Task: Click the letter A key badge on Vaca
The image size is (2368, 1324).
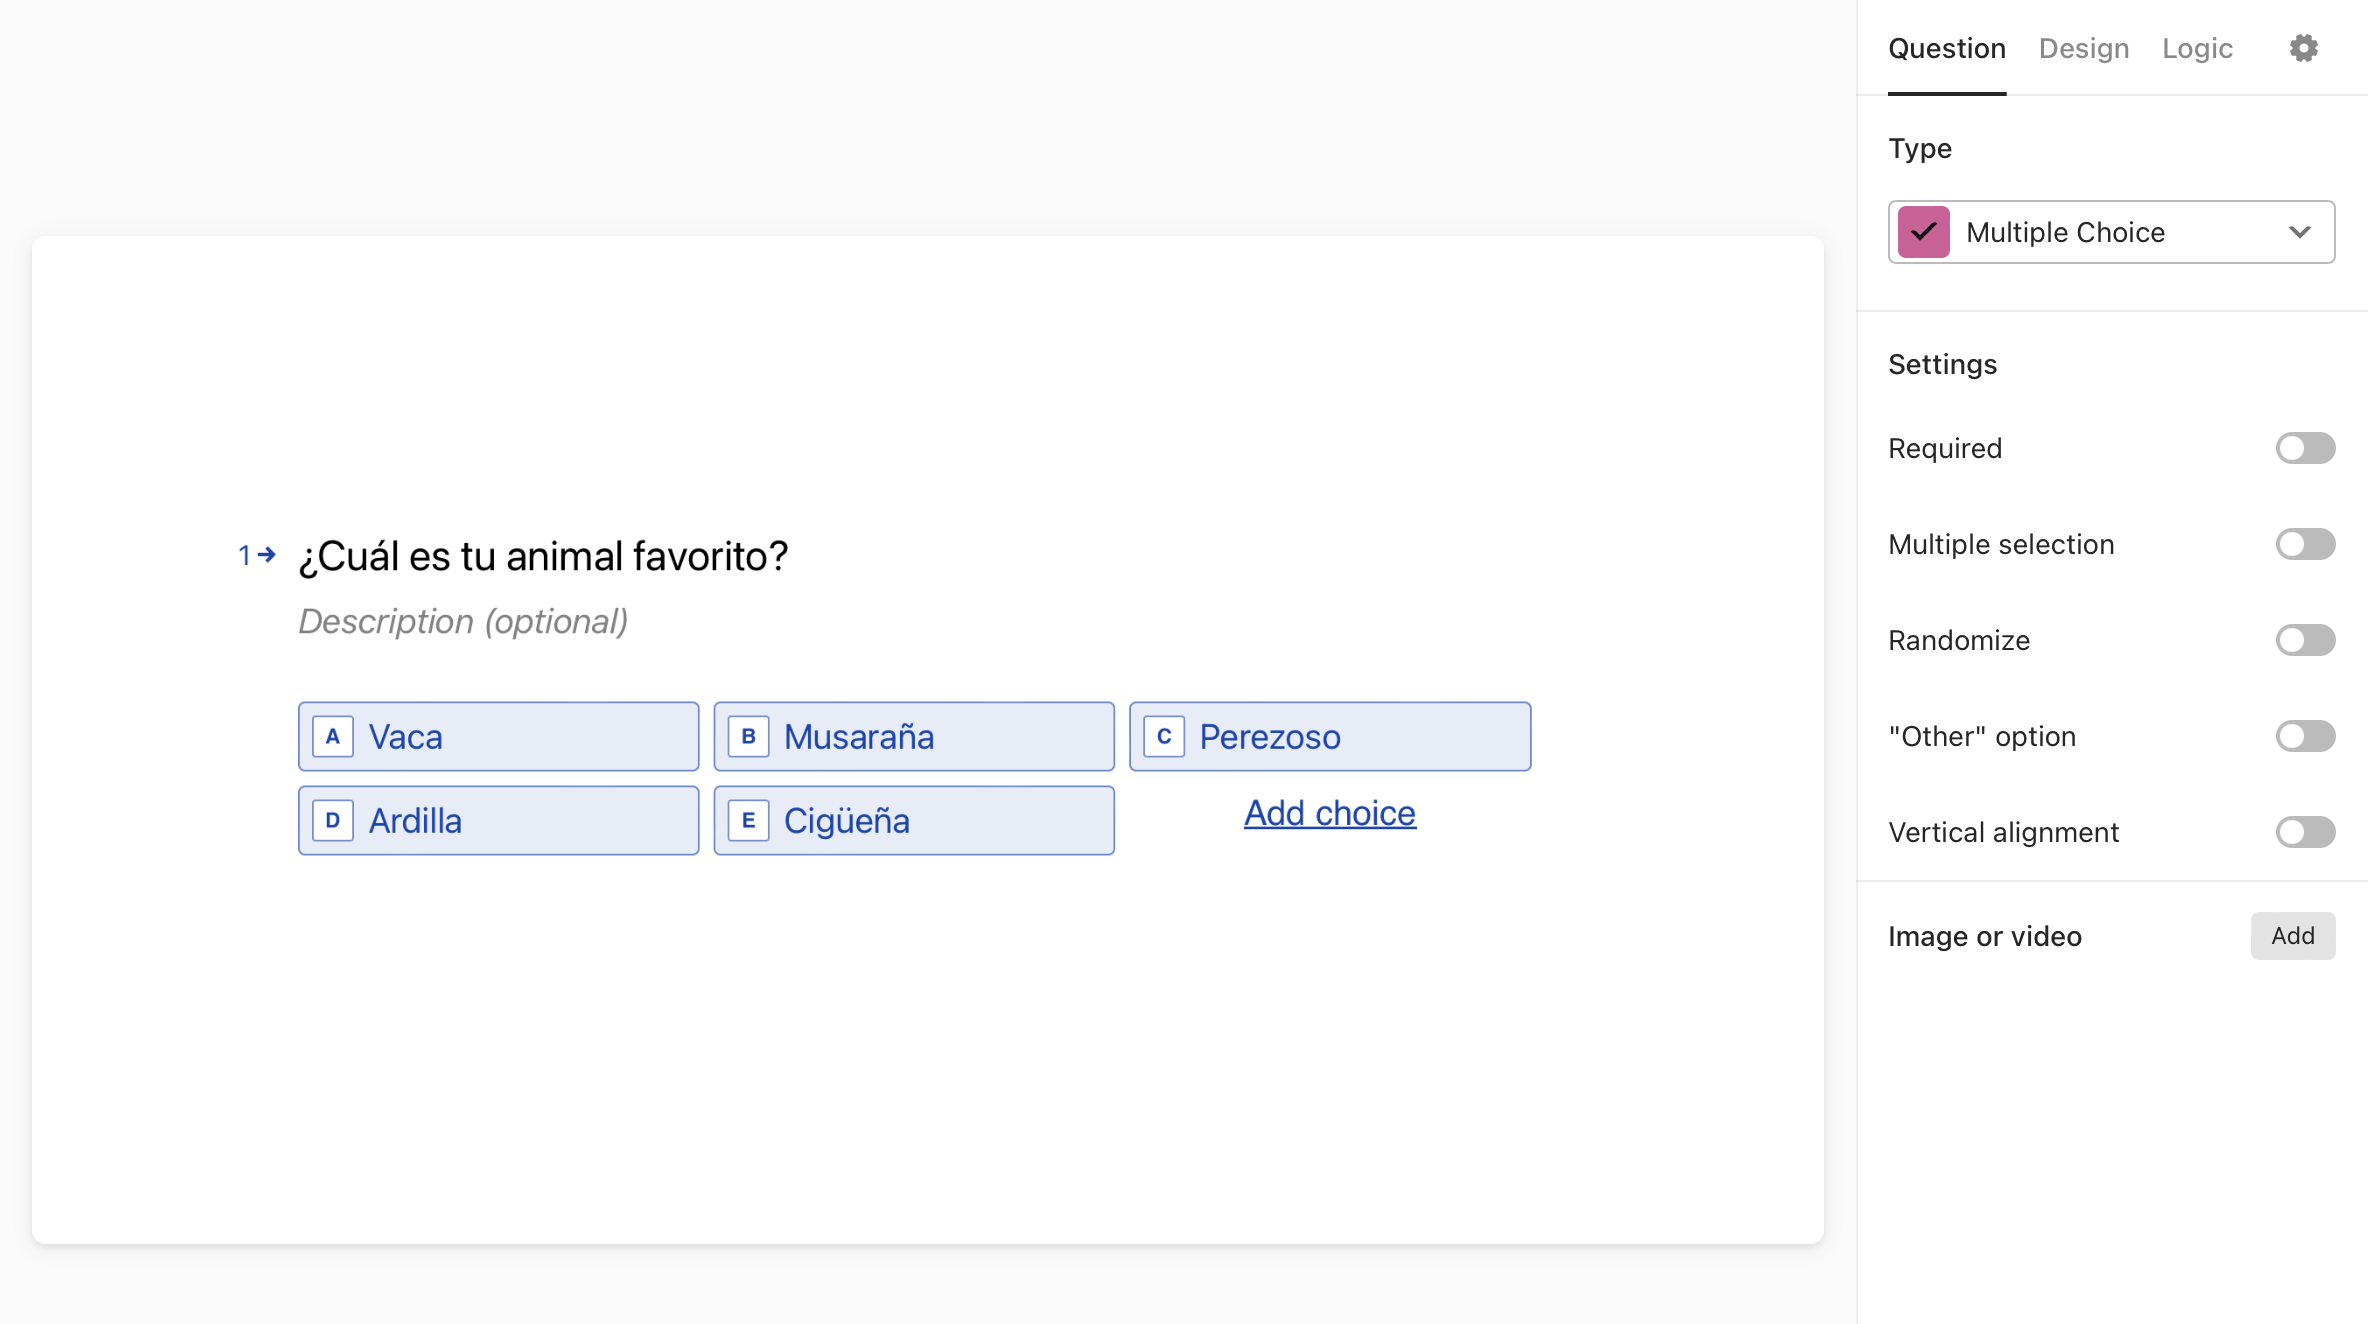Action: click(x=333, y=737)
